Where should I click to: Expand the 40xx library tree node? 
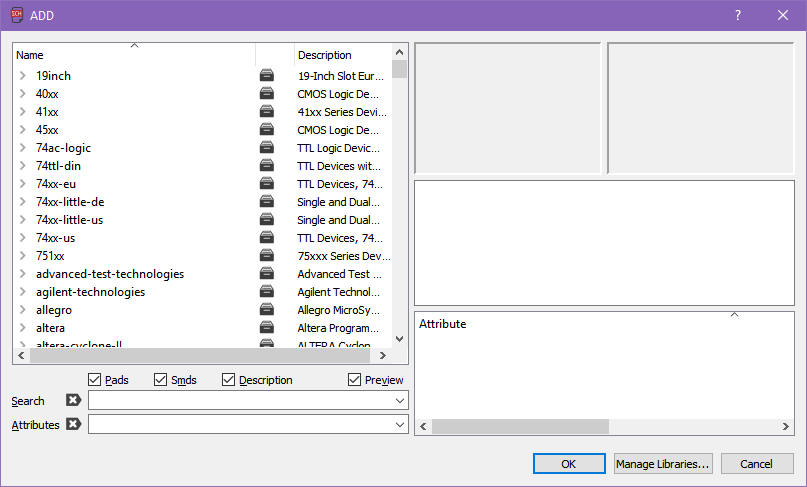(22, 94)
